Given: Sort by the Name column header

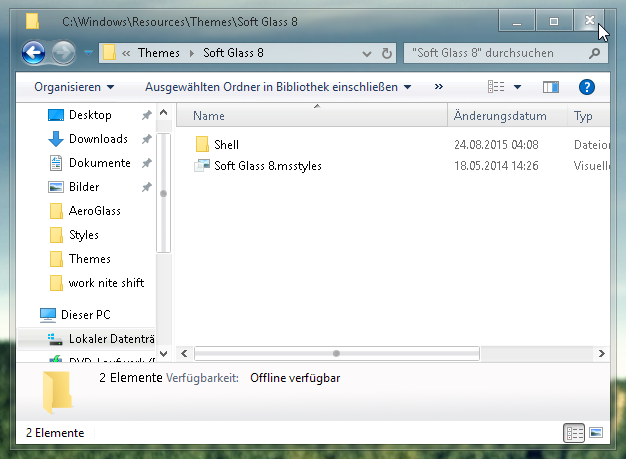Looking at the screenshot, I should click(x=209, y=116).
